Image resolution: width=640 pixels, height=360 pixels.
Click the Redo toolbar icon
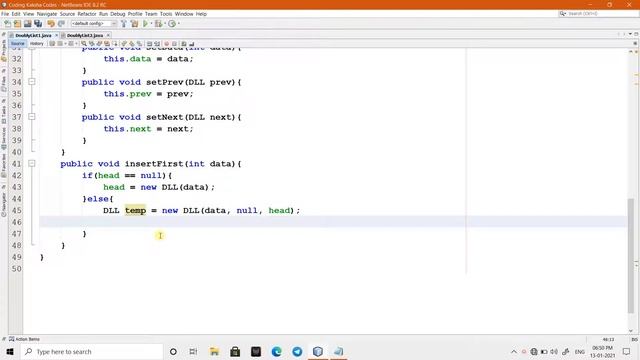(61, 24)
